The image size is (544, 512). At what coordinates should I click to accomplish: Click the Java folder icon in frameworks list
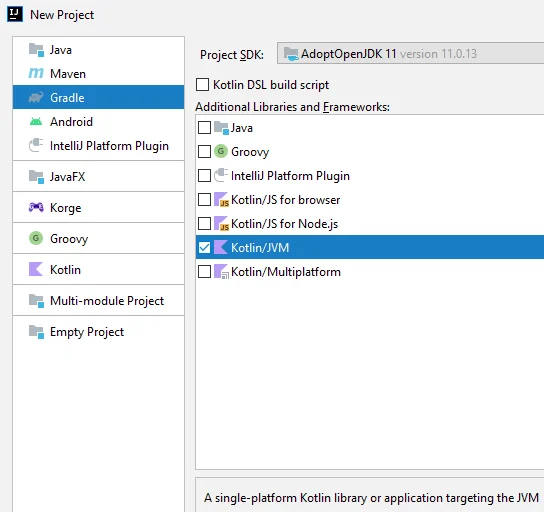coord(221,128)
